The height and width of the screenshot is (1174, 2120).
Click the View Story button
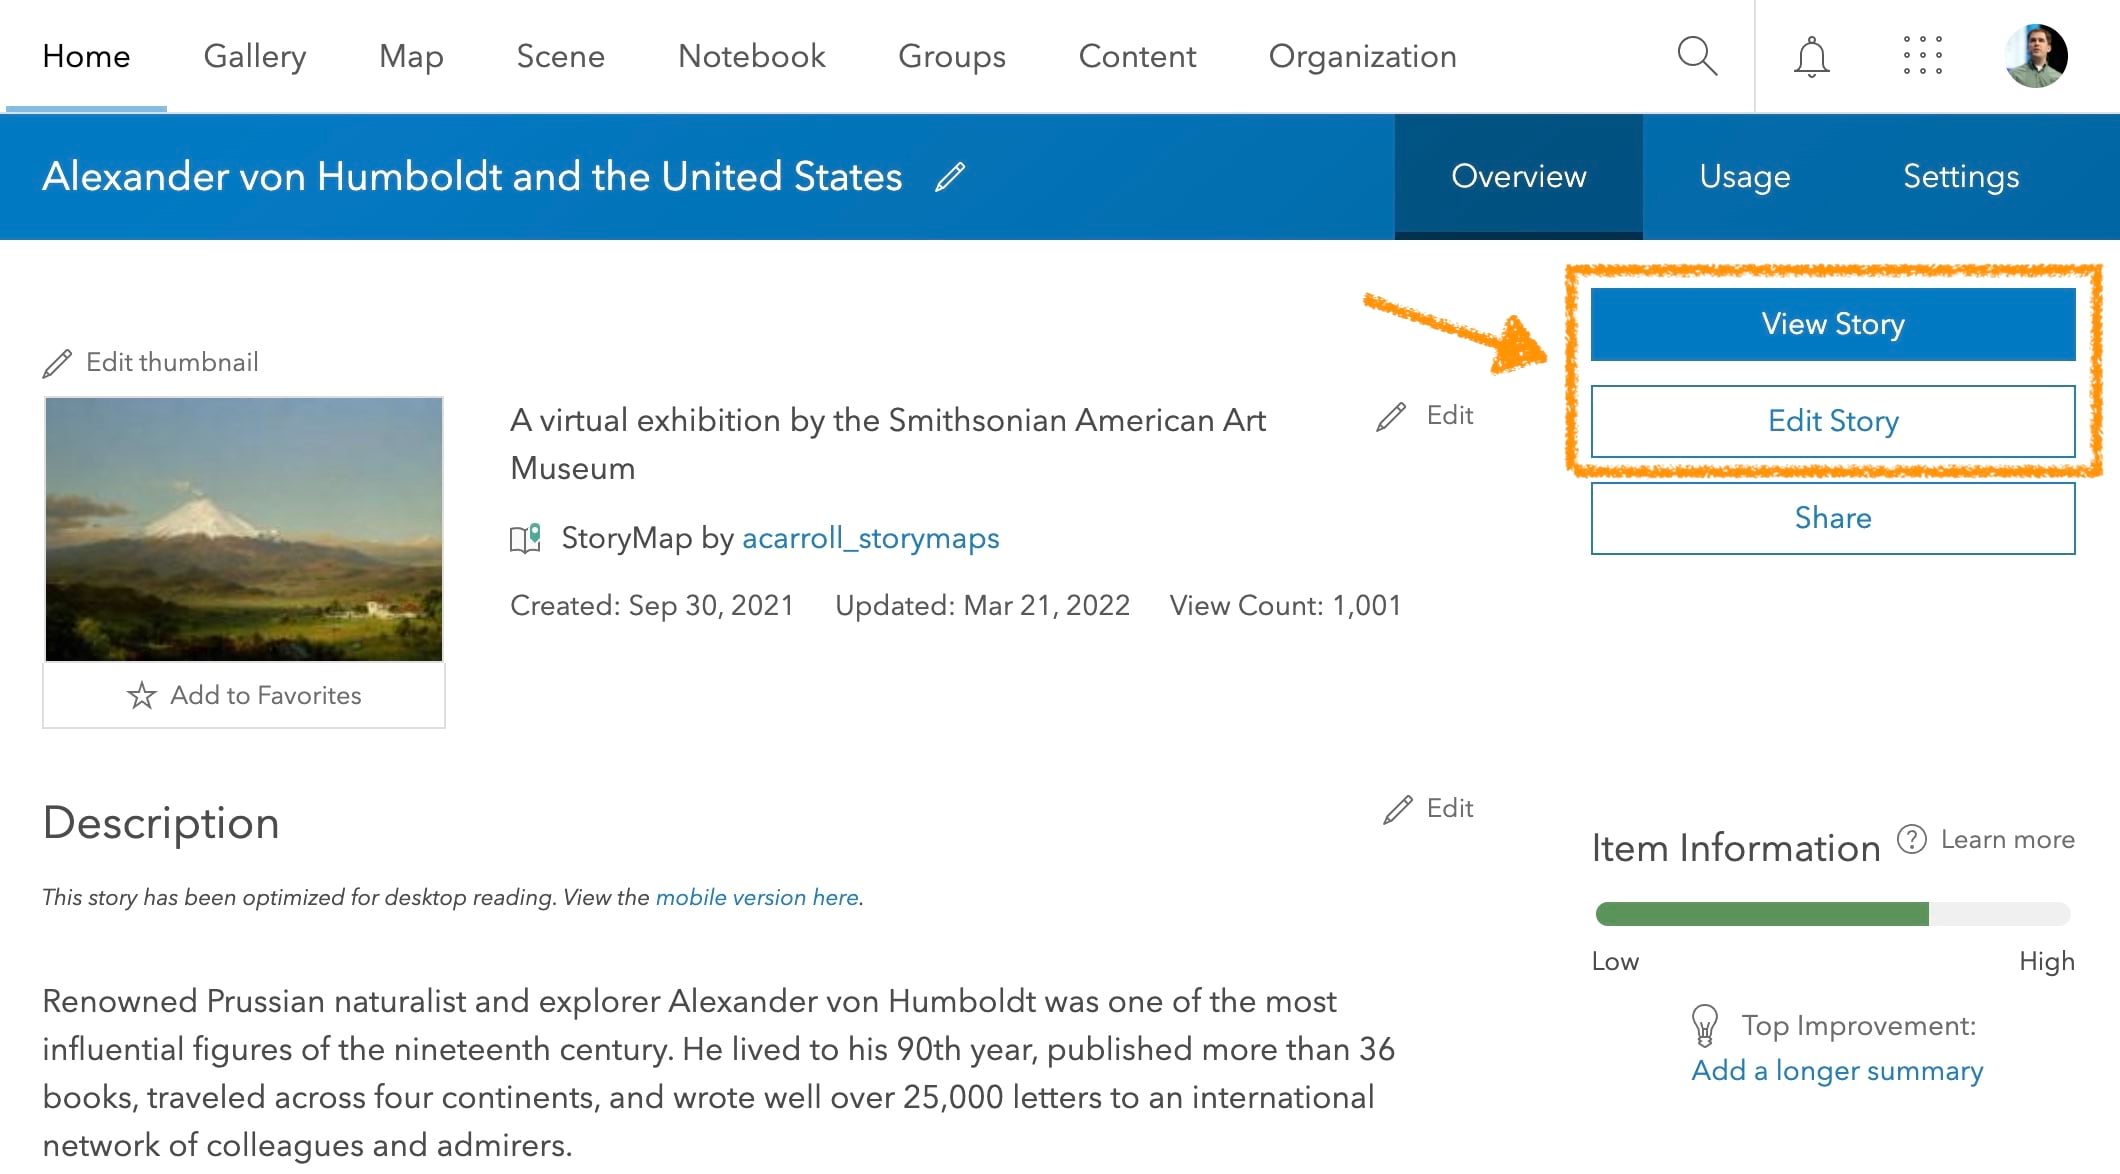point(1832,324)
